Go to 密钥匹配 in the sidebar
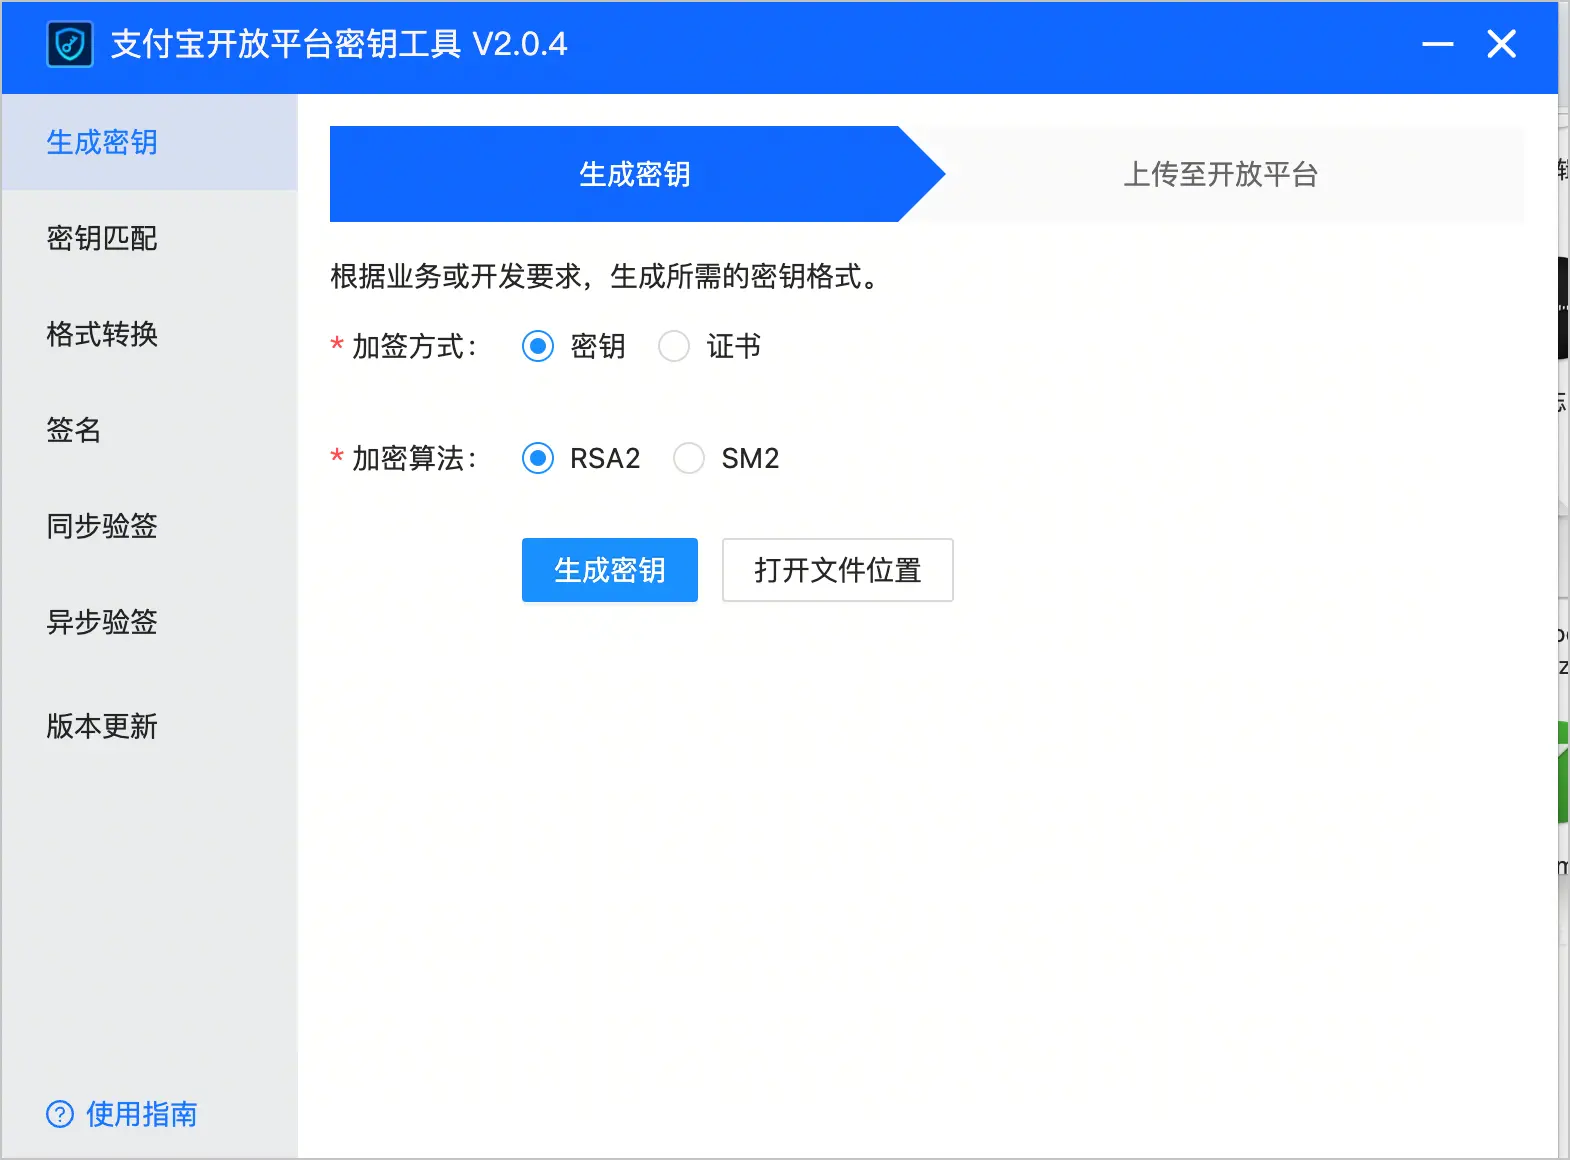The height and width of the screenshot is (1160, 1570). click(150, 238)
